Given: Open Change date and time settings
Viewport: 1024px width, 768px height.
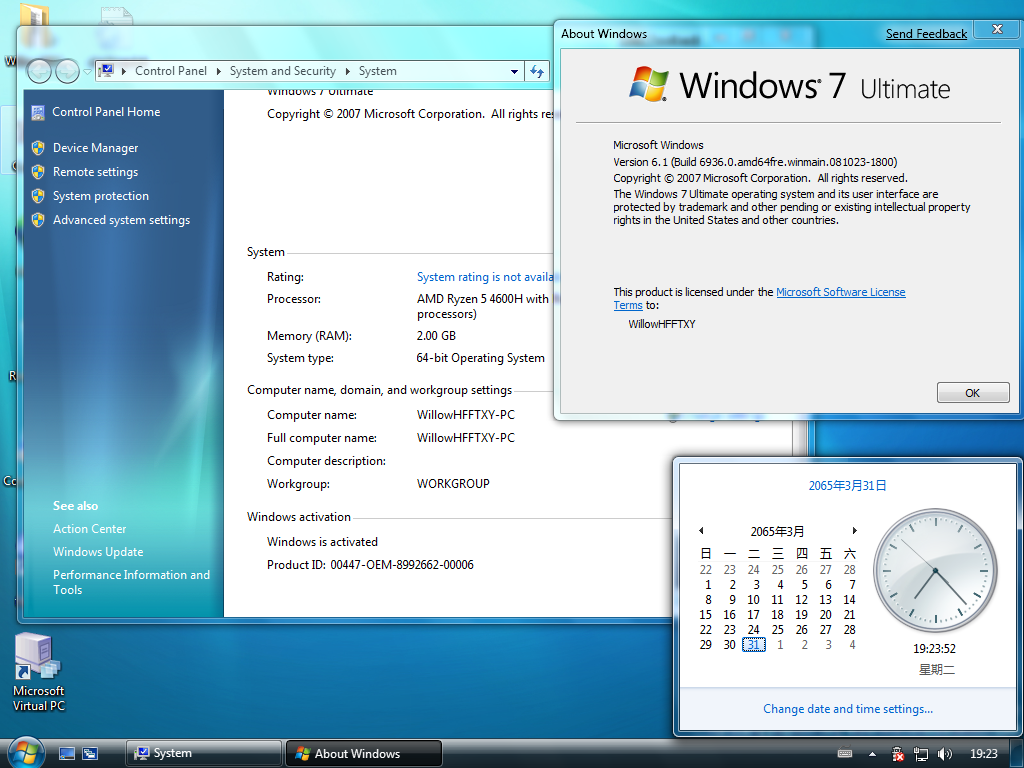Looking at the screenshot, I should click(848, 709).
